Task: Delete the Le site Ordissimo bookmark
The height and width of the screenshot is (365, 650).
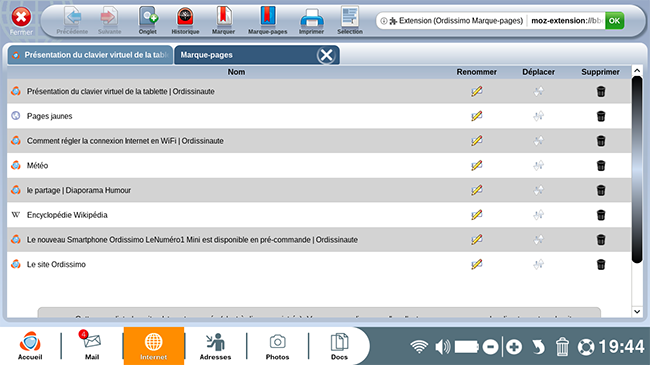Action: coord(601,264)
